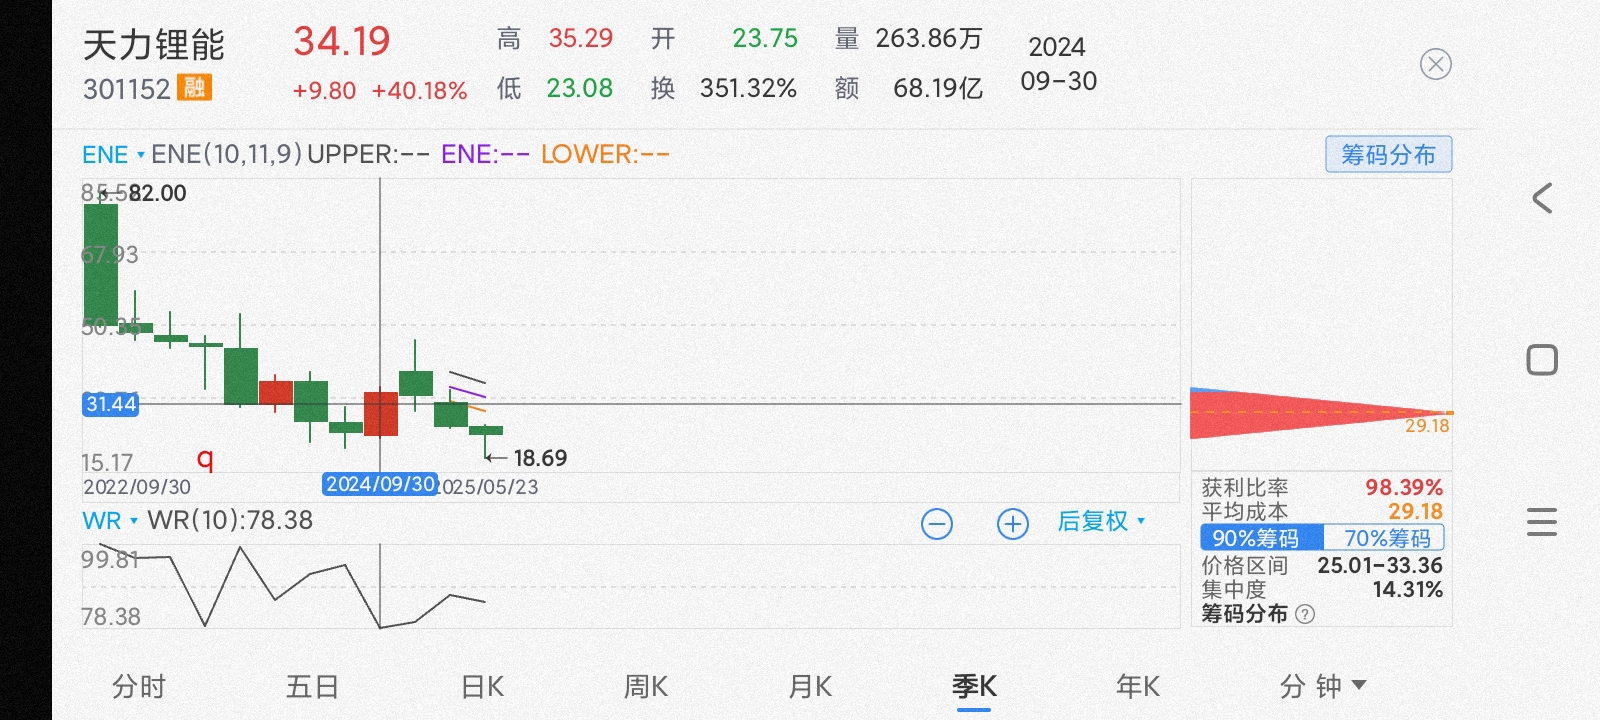The image size is (1600, 720).
Task: Tap the 2024/09/30 crosshair date marker
Action: [x=380, y=484]
